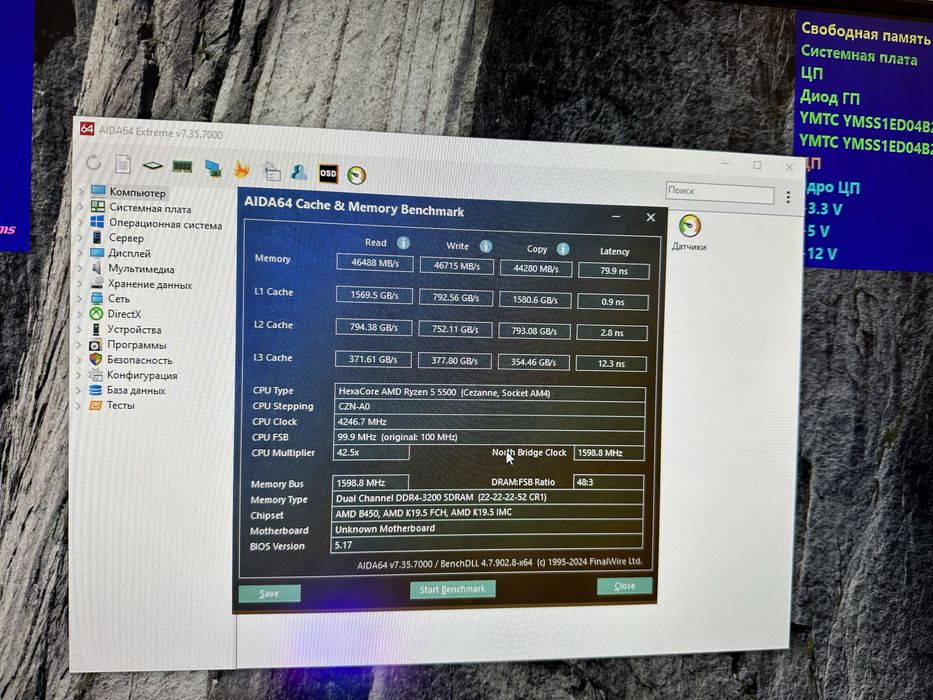933x700 pixels.
Task: Click CPU Stepping value CZN-A0
Action: point(489,407)
